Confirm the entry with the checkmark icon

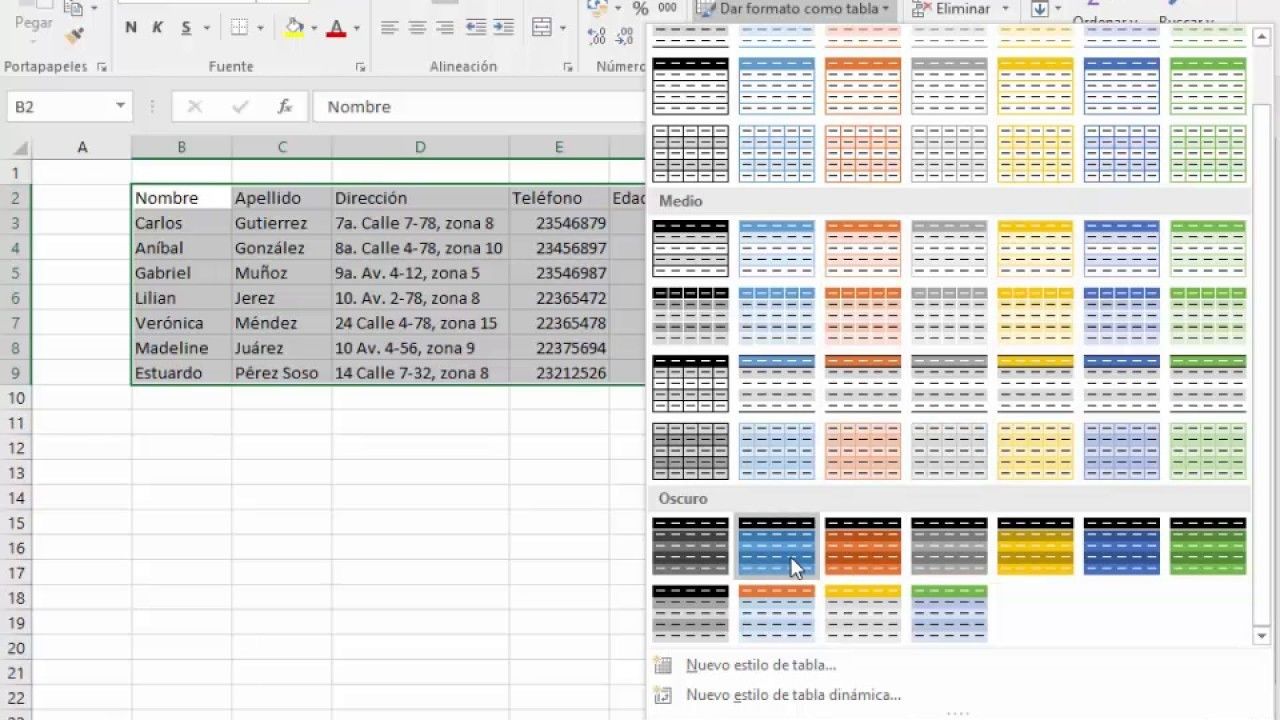click(240, 106)
